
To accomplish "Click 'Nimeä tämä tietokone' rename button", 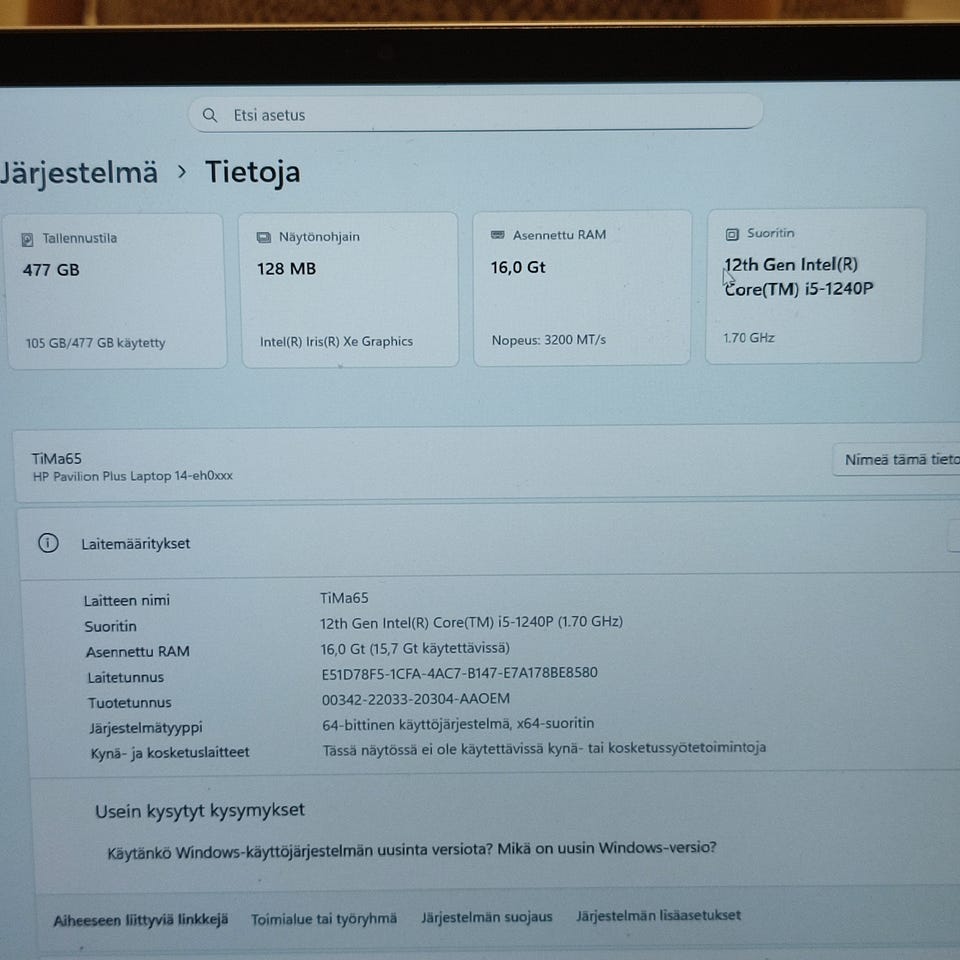I will 898,459.
